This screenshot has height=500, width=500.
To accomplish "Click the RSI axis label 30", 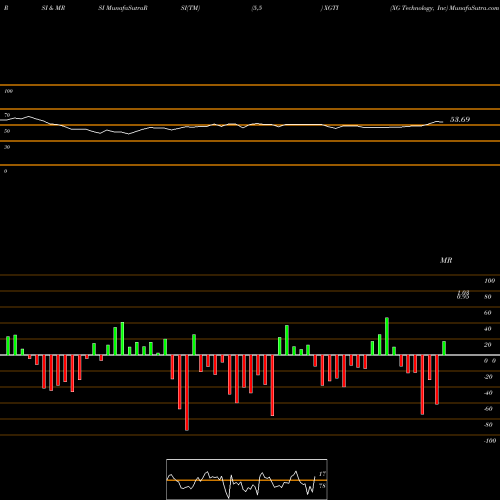I will (x=7, y=147).
